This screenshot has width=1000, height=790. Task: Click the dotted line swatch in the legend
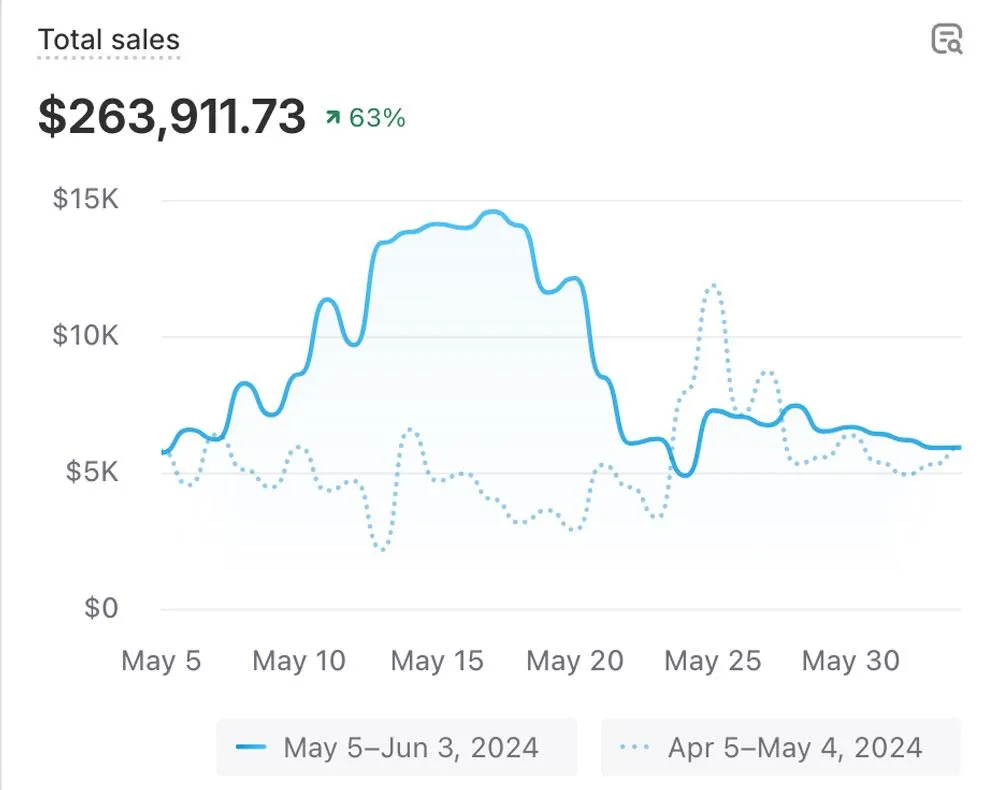[x=634, y=747]
